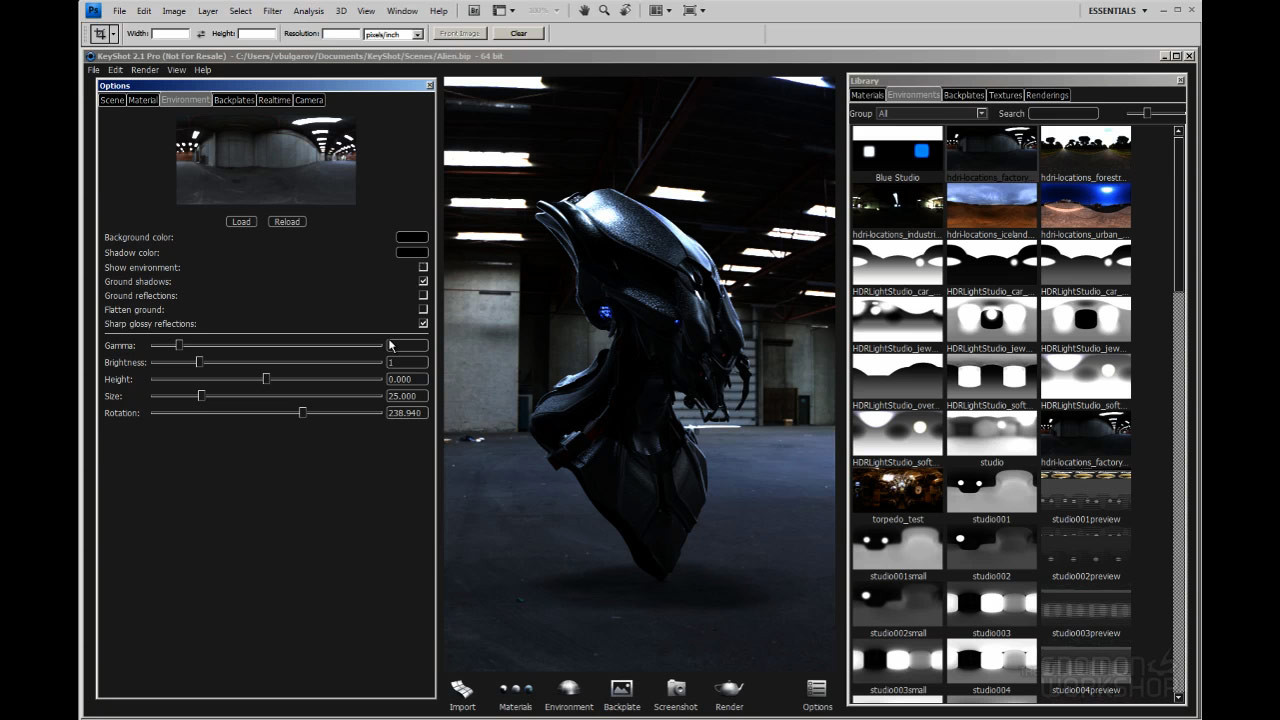Viewport: 1280px width, 720px height.
Task: Click the Load button under the environment preview
Action: [241, 221]
